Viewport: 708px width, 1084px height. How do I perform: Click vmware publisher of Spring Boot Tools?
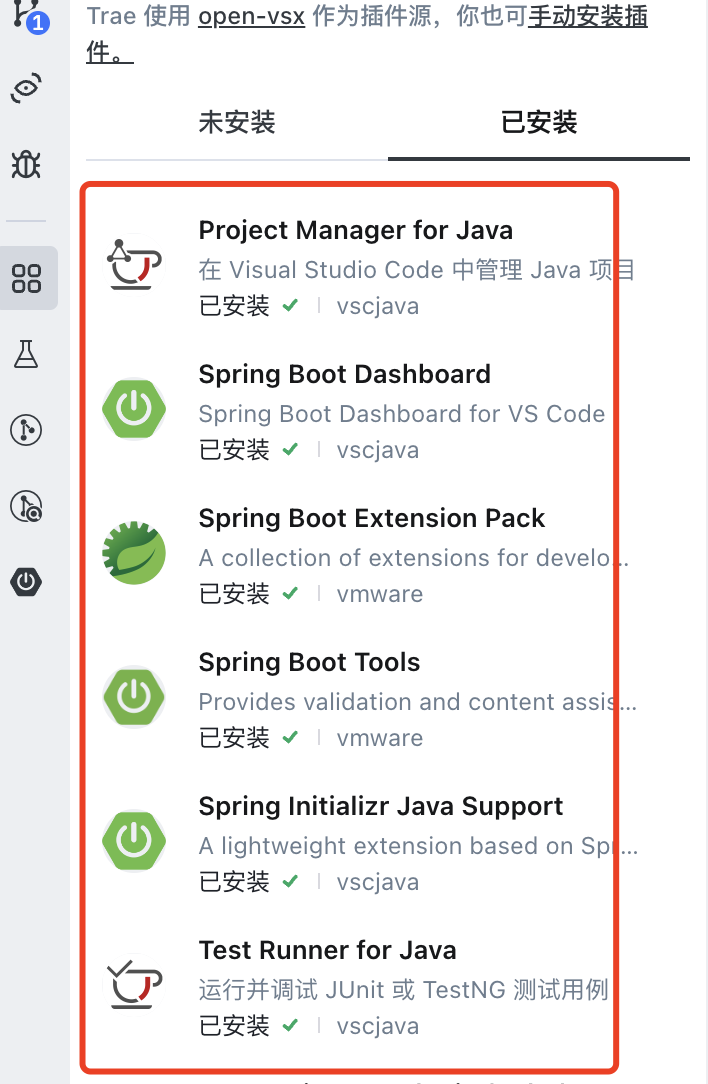[x=380, y=738]
